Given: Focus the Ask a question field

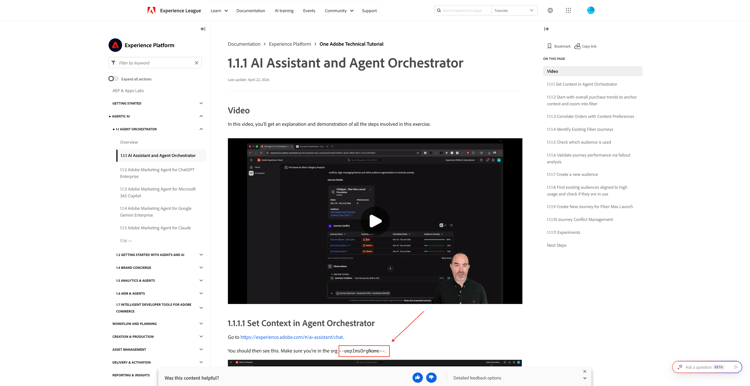Looking at the screenshot, I should click(707, 367).
